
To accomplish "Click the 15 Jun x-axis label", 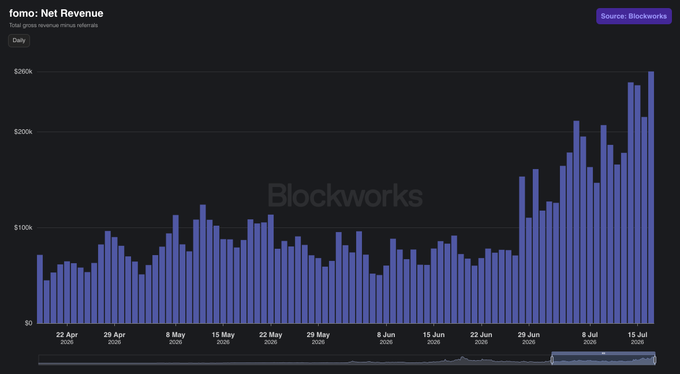I will [x=434, y=338].
